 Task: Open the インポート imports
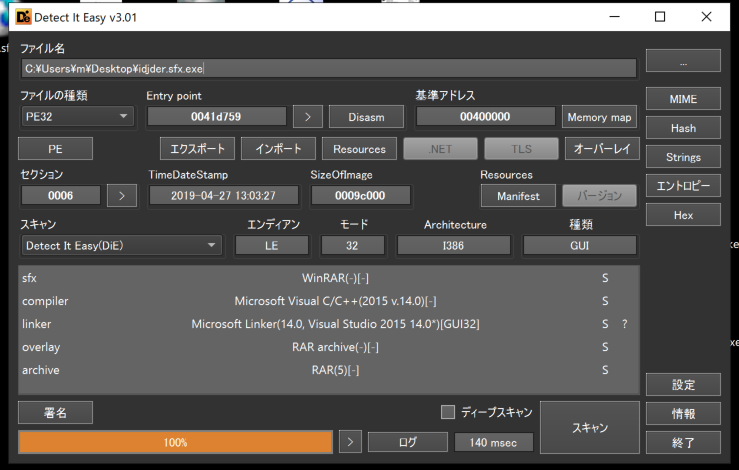pyautogui.click(x=278, y=149)
